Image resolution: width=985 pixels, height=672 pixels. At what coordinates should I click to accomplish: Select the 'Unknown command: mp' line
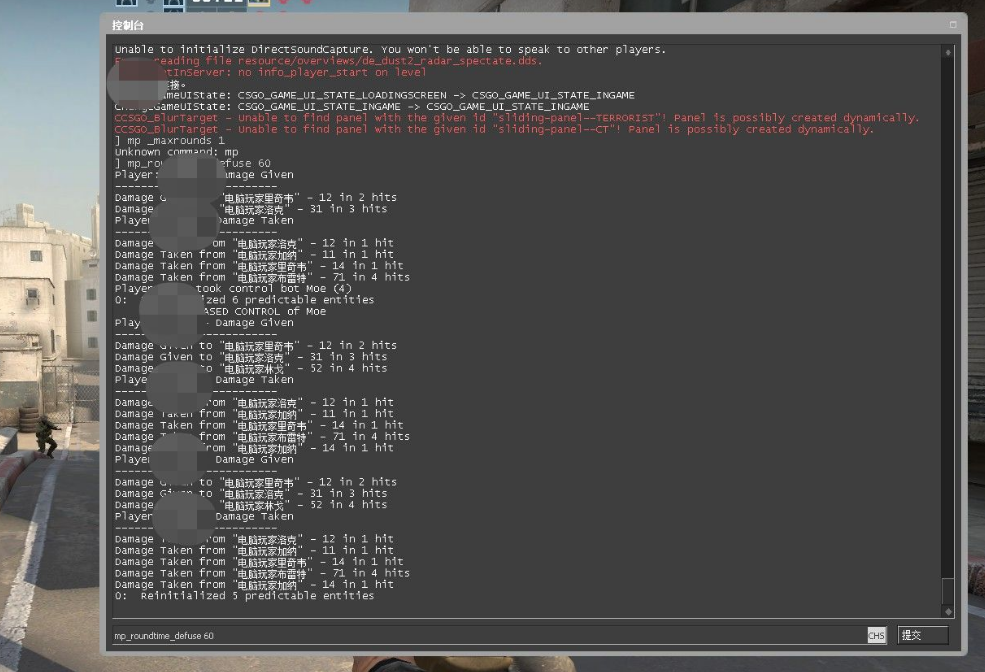tap(177, 152)
